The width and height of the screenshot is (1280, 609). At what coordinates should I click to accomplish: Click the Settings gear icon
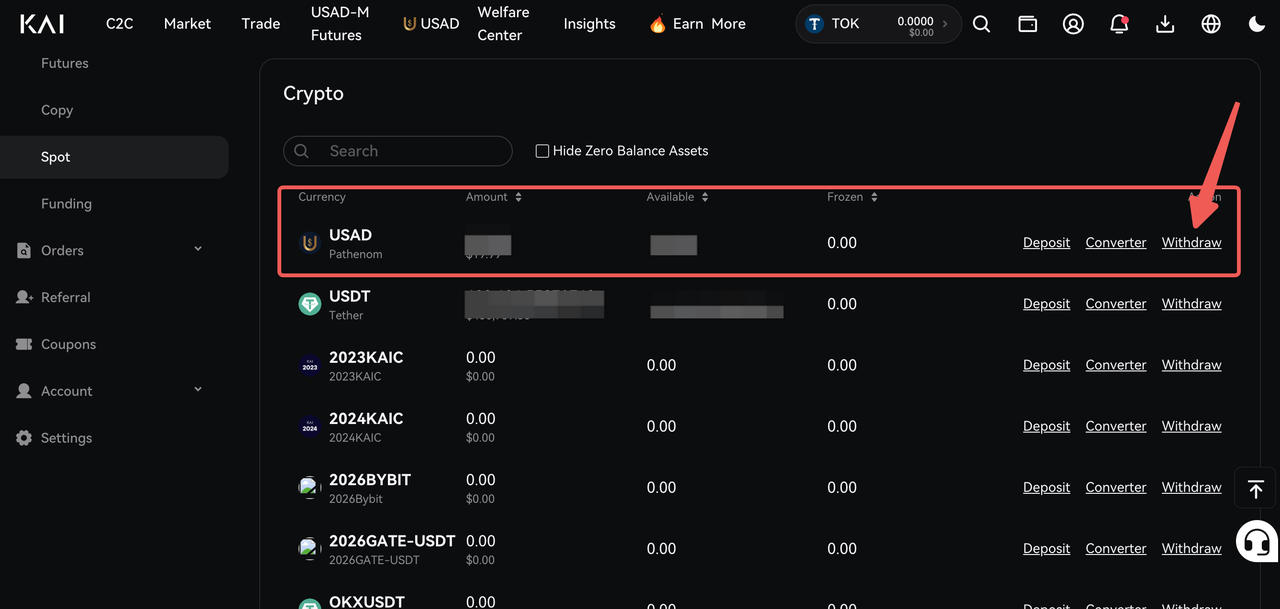[x=24, y=438]
